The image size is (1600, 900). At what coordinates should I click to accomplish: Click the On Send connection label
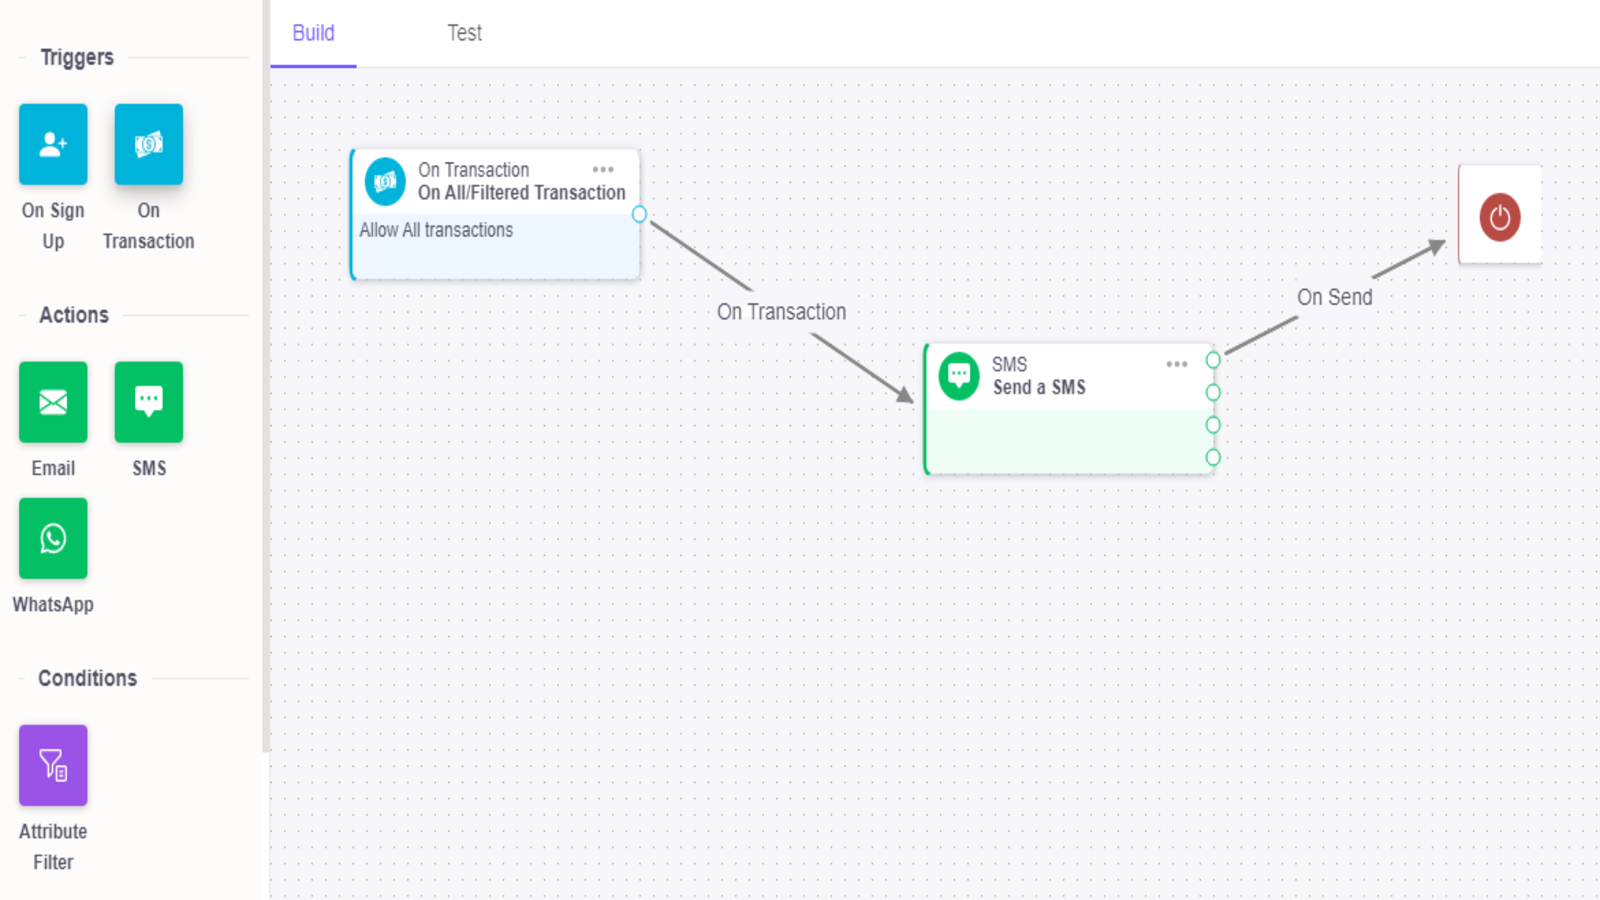click(1336, 296)
